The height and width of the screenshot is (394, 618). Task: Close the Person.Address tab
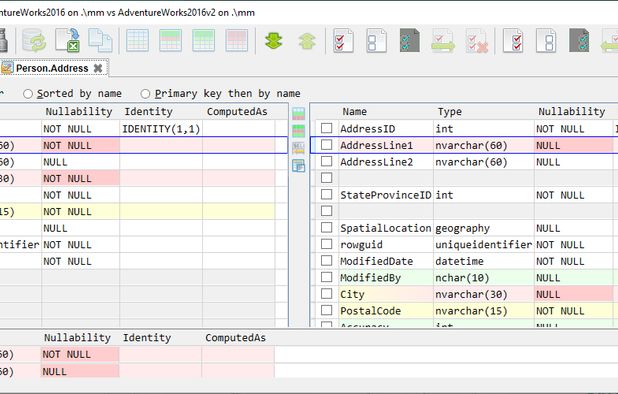point(98,68)
